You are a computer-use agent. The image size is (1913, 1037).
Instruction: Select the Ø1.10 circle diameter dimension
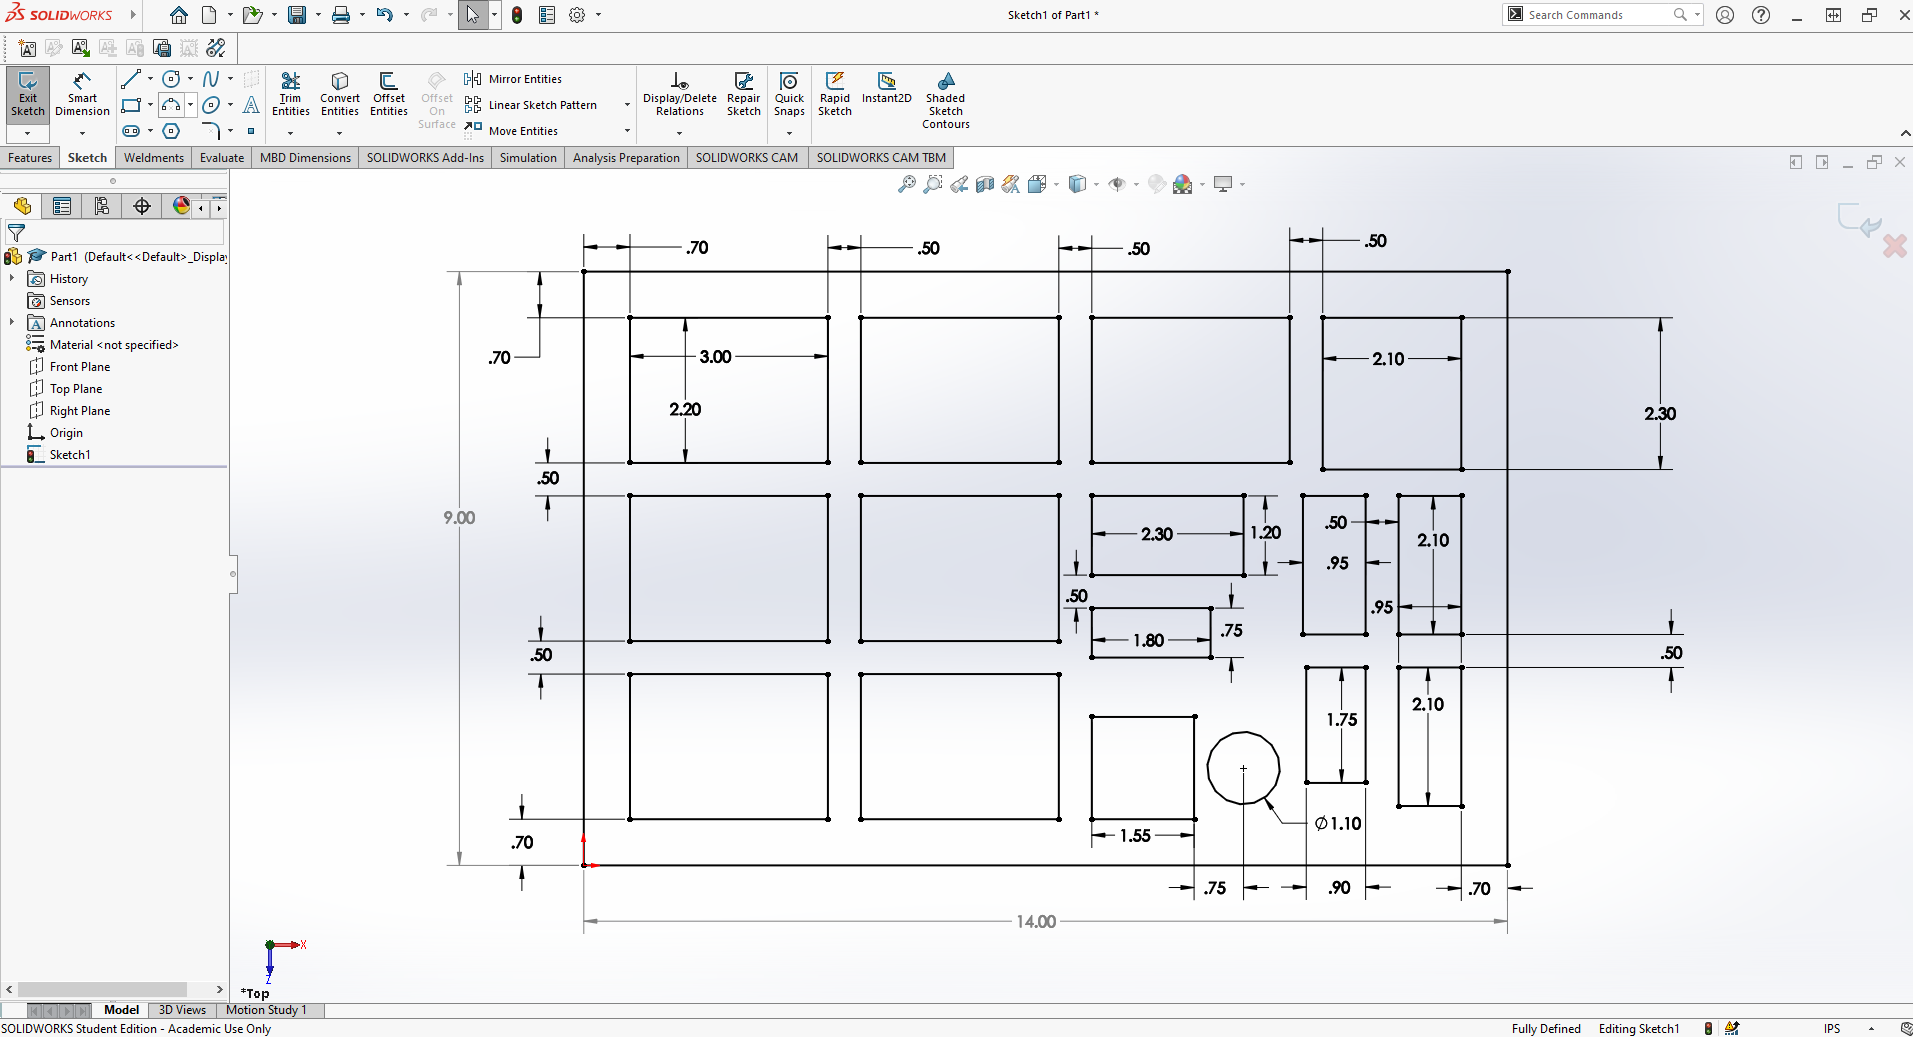pyautogui.click(x=1338, y=823)
